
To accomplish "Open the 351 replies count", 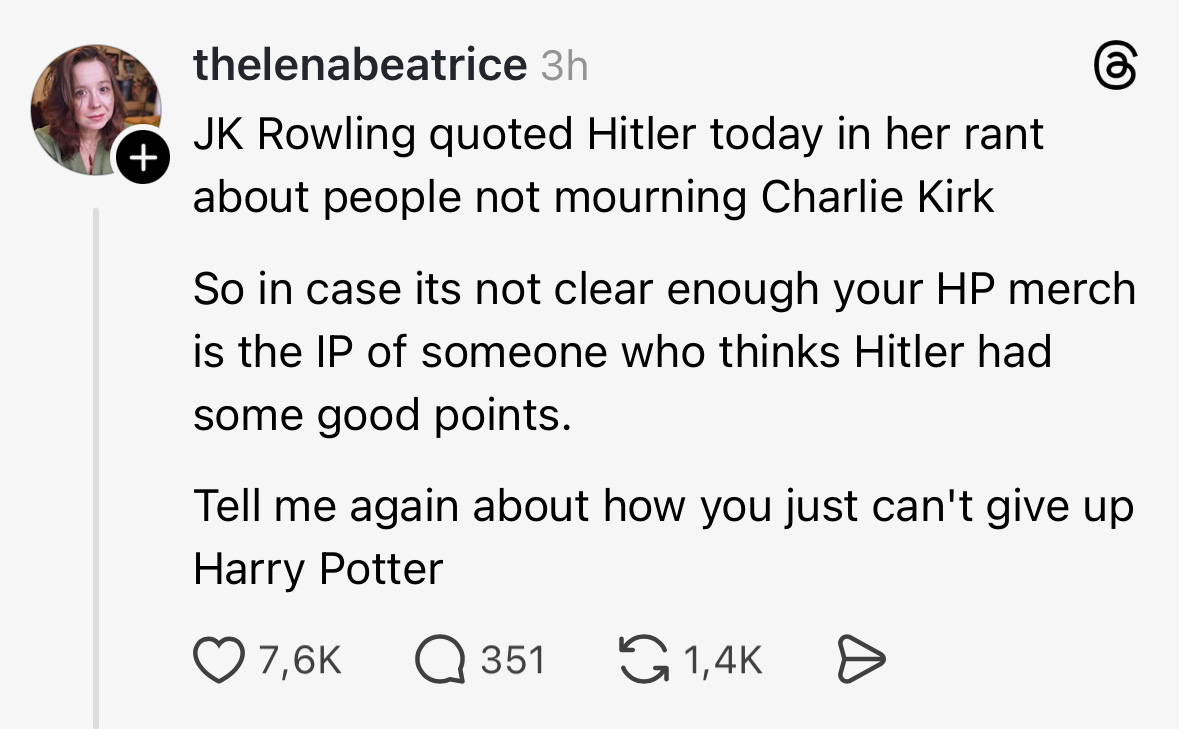I will [513, 660].
